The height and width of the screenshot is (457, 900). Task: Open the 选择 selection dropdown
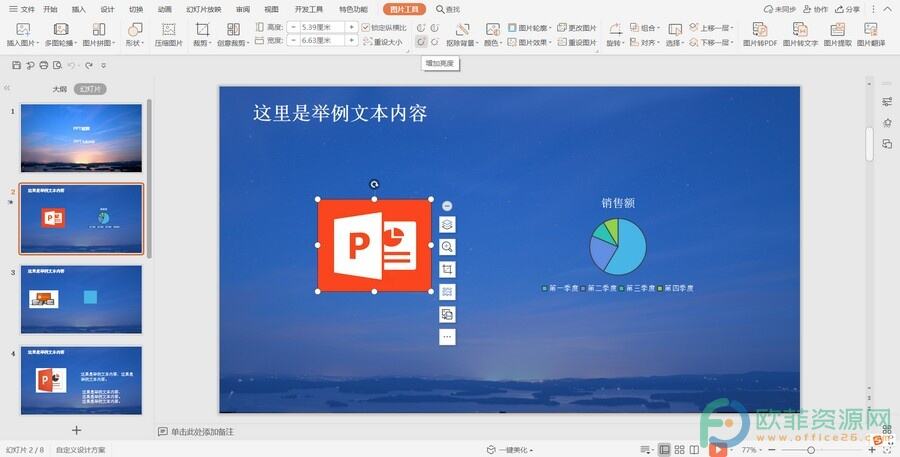click(675, 34)
